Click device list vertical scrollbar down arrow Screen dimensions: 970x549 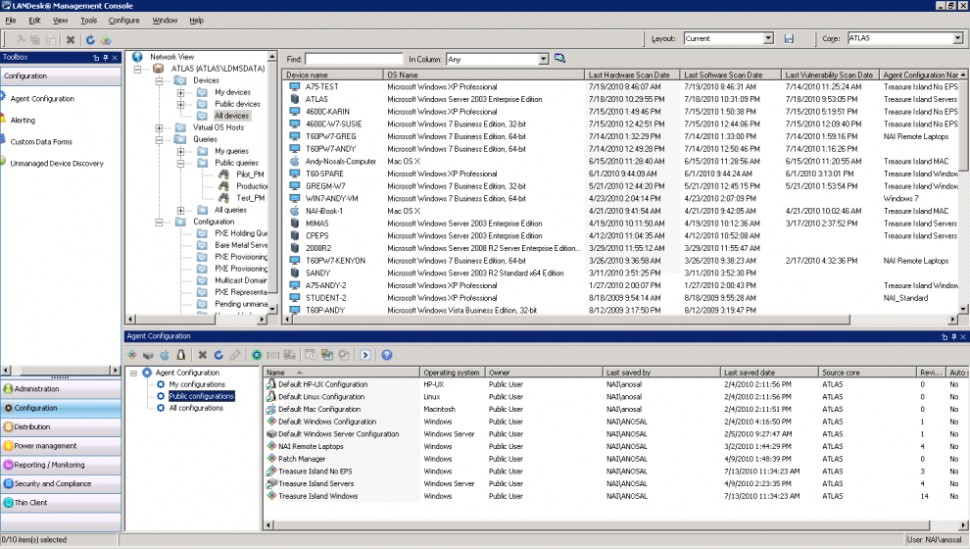963,309
